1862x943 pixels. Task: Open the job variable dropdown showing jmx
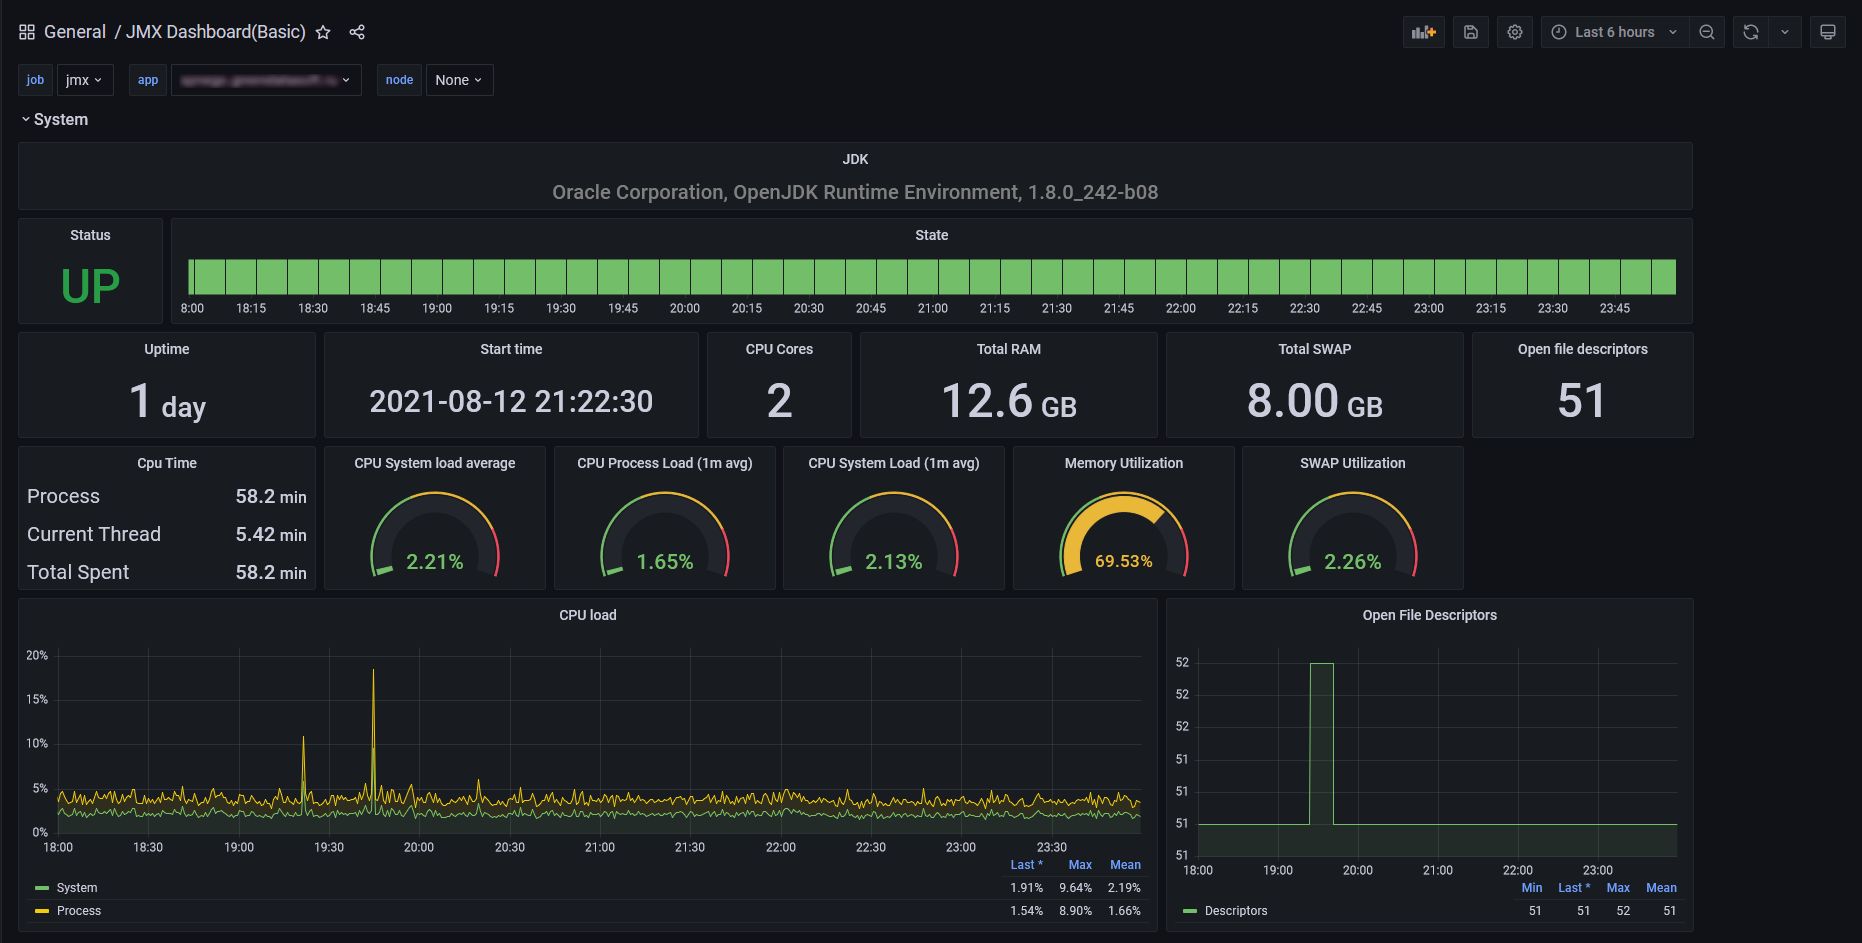point(84,80)
